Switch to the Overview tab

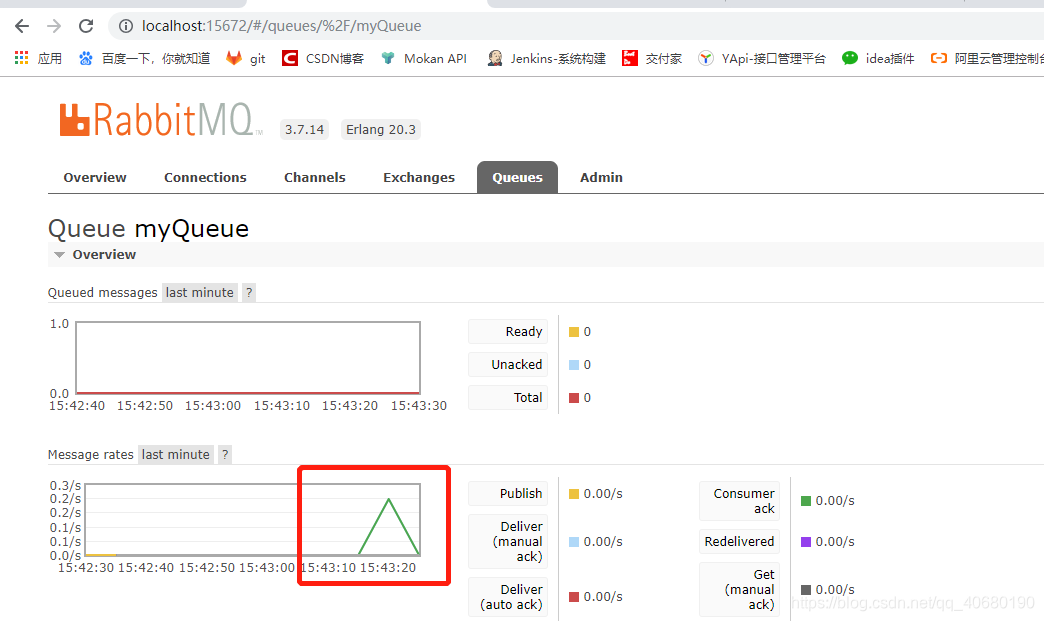tap(95, 178)
